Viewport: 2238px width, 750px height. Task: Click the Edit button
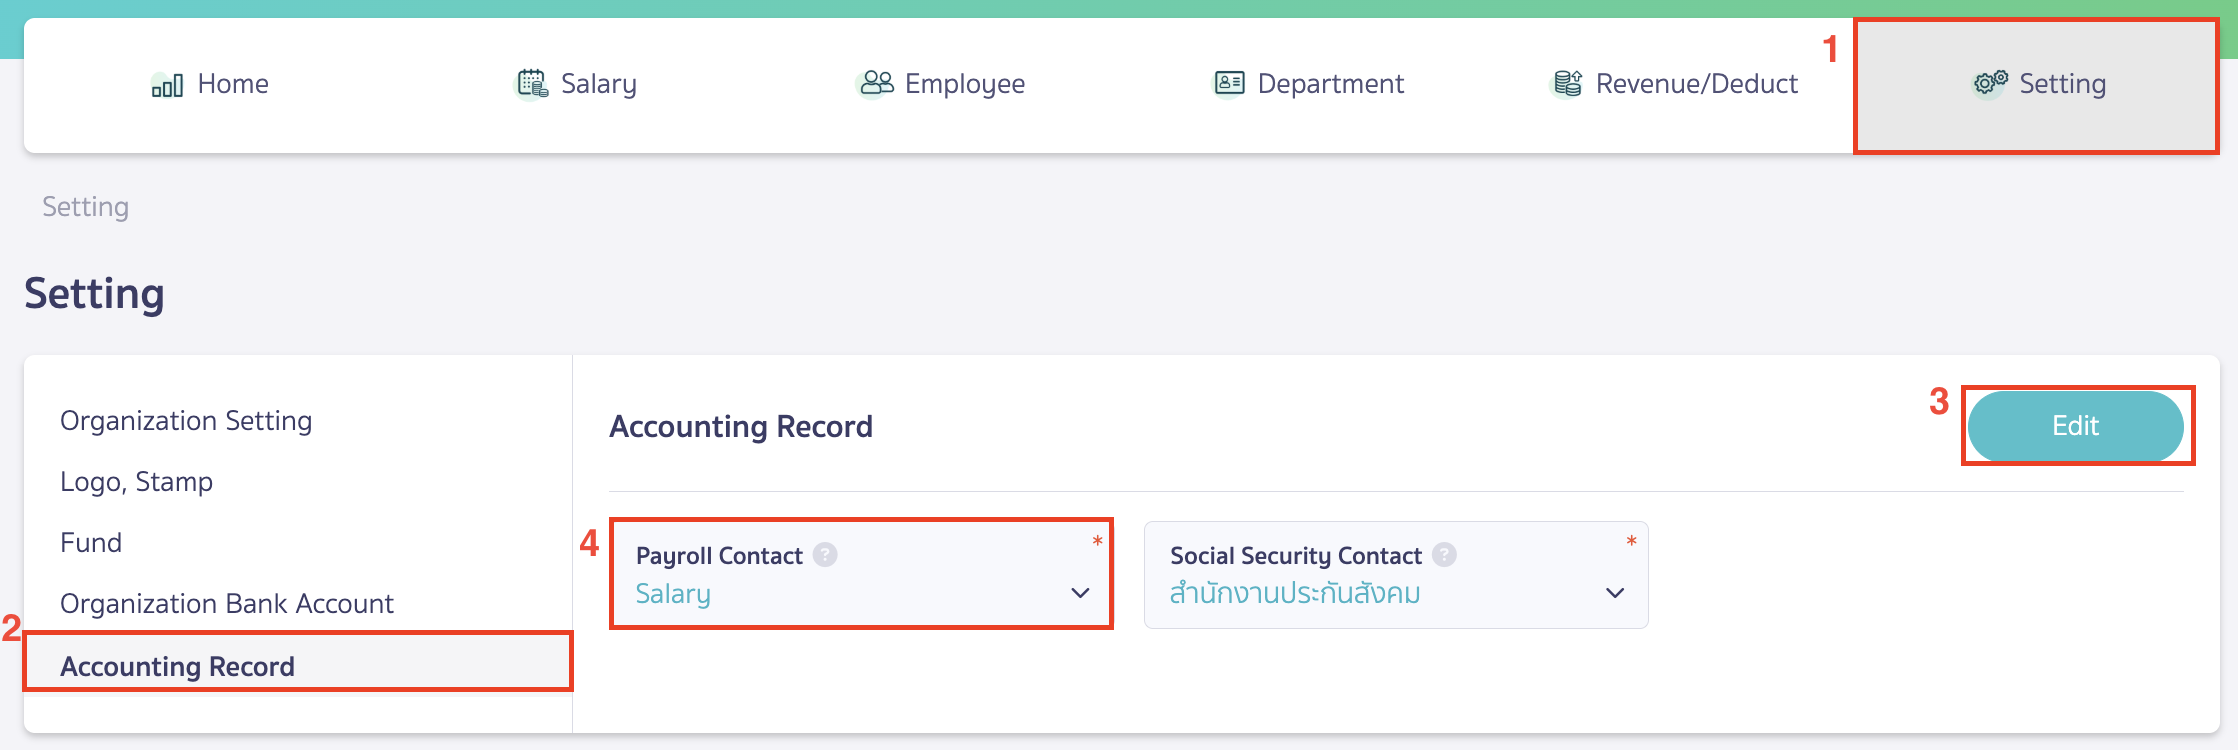click(x=2078, y=425)
